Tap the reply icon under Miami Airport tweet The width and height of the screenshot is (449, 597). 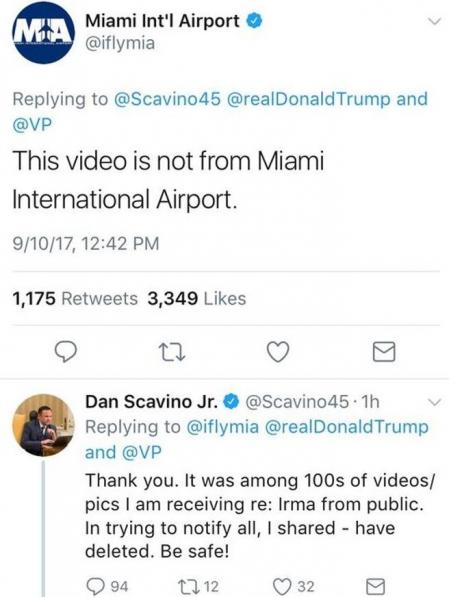click(x=65, y=351)
